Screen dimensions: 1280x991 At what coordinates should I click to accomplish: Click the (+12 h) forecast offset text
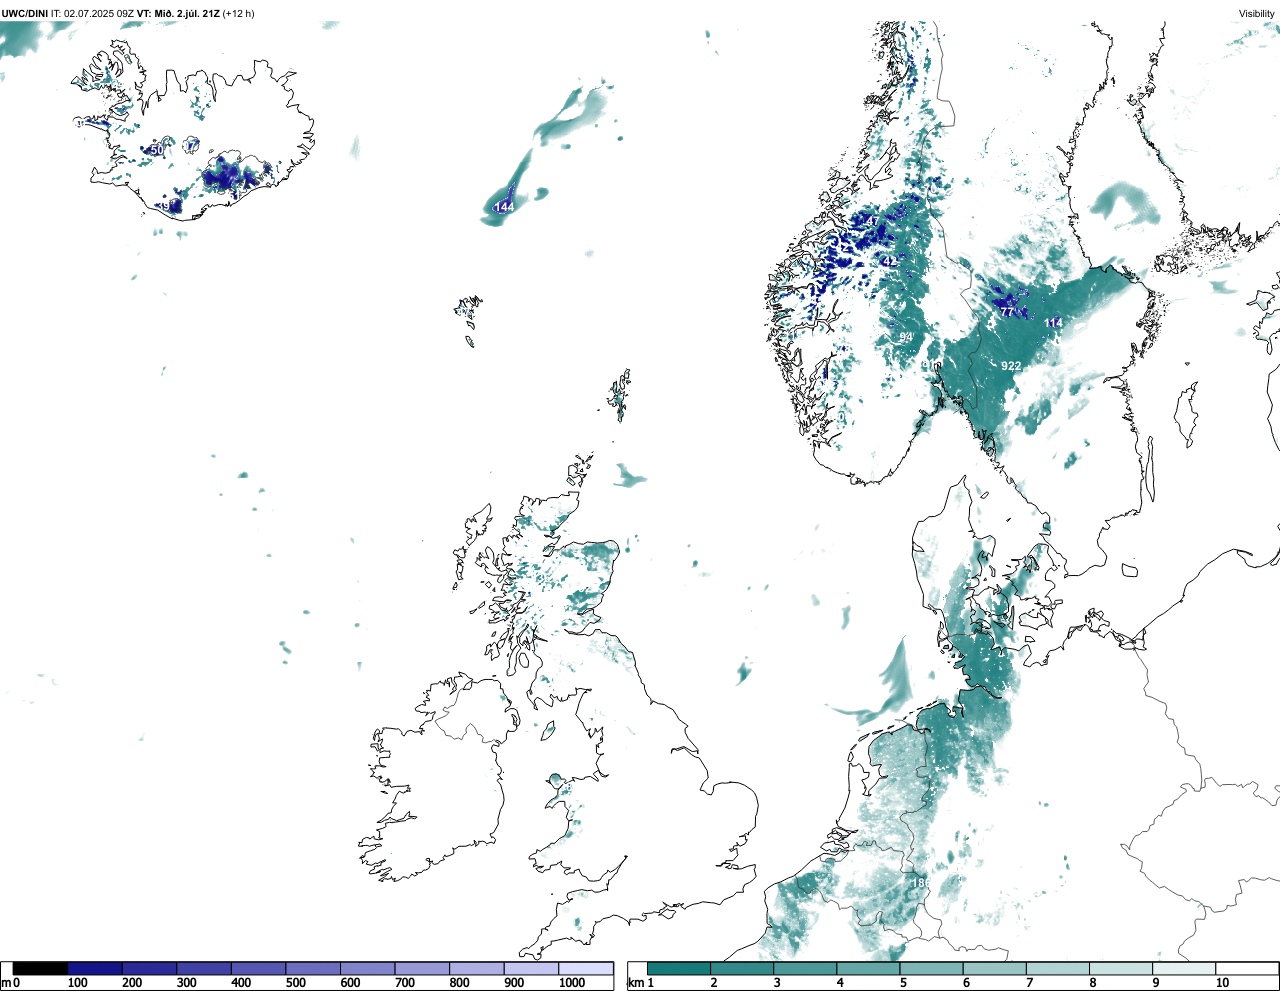(238, 14)
